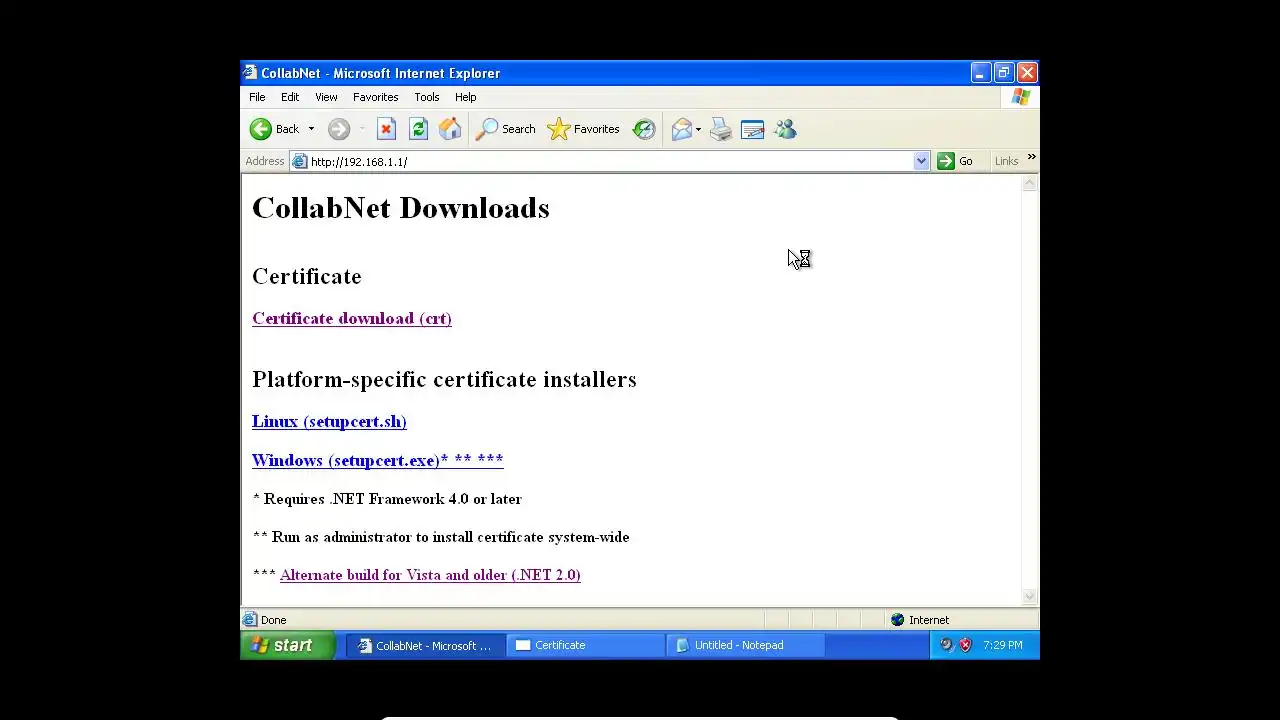This screenshot has height=720, width=1280.
Task: Open Linux (setupcert.sh) link
Action: click(329, 421)
